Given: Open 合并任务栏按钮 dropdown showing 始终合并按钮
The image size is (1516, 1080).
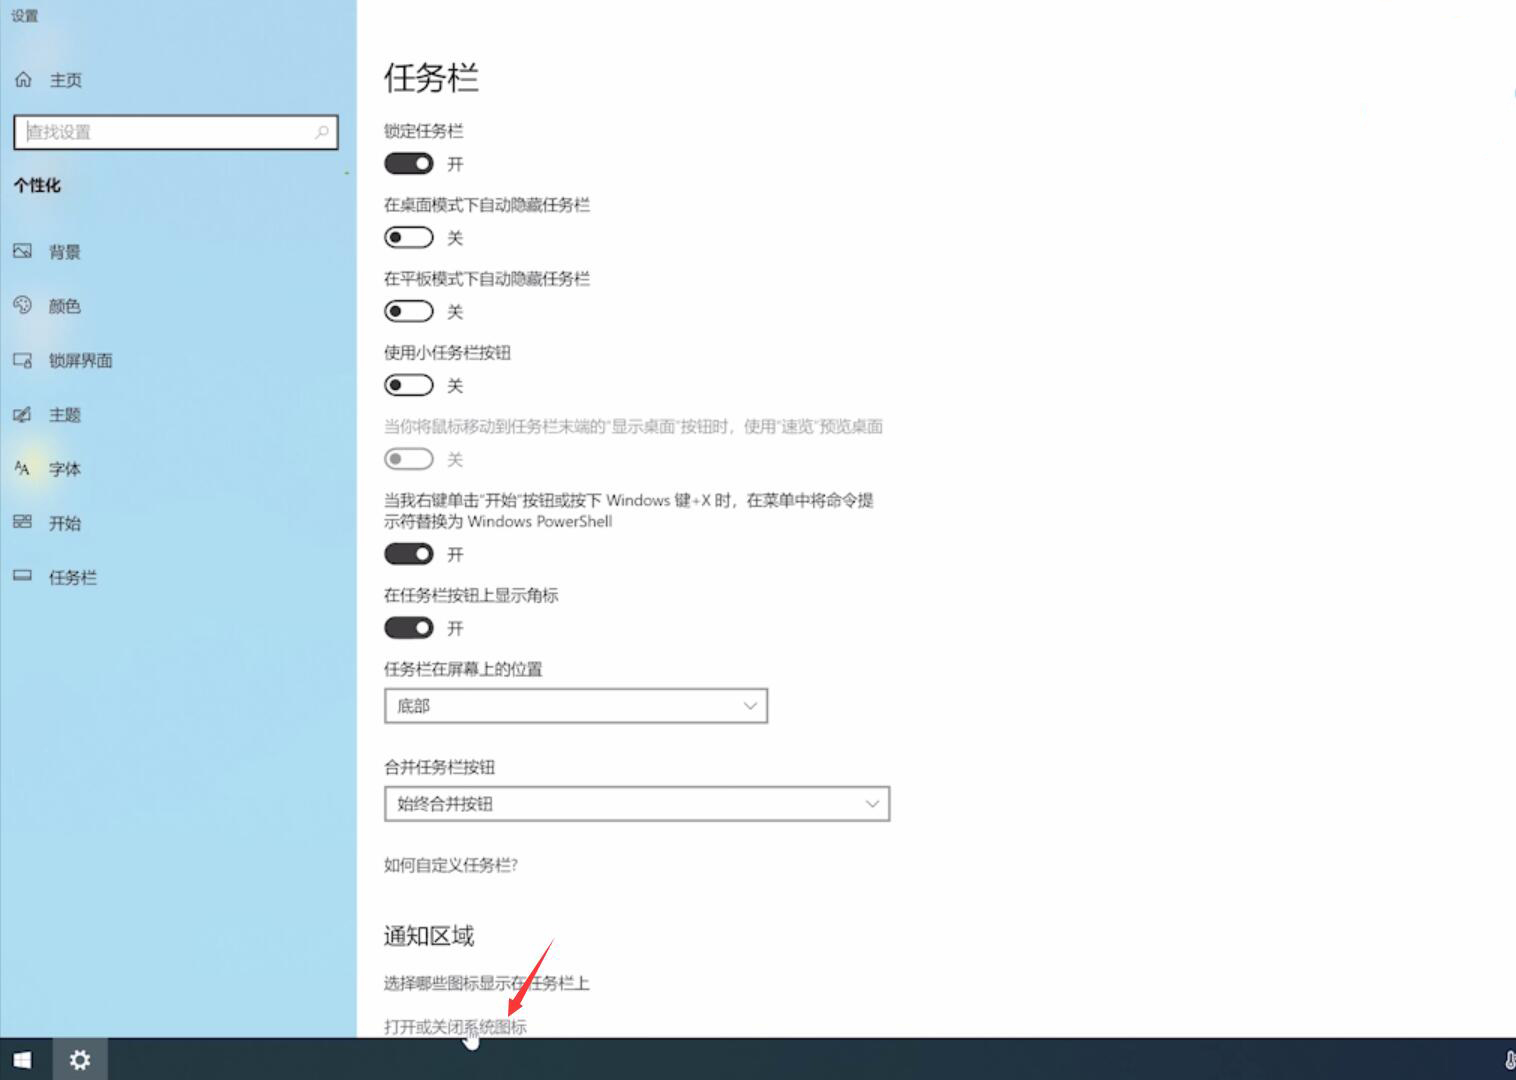Looking at the screenshot, I should (637, 804).
